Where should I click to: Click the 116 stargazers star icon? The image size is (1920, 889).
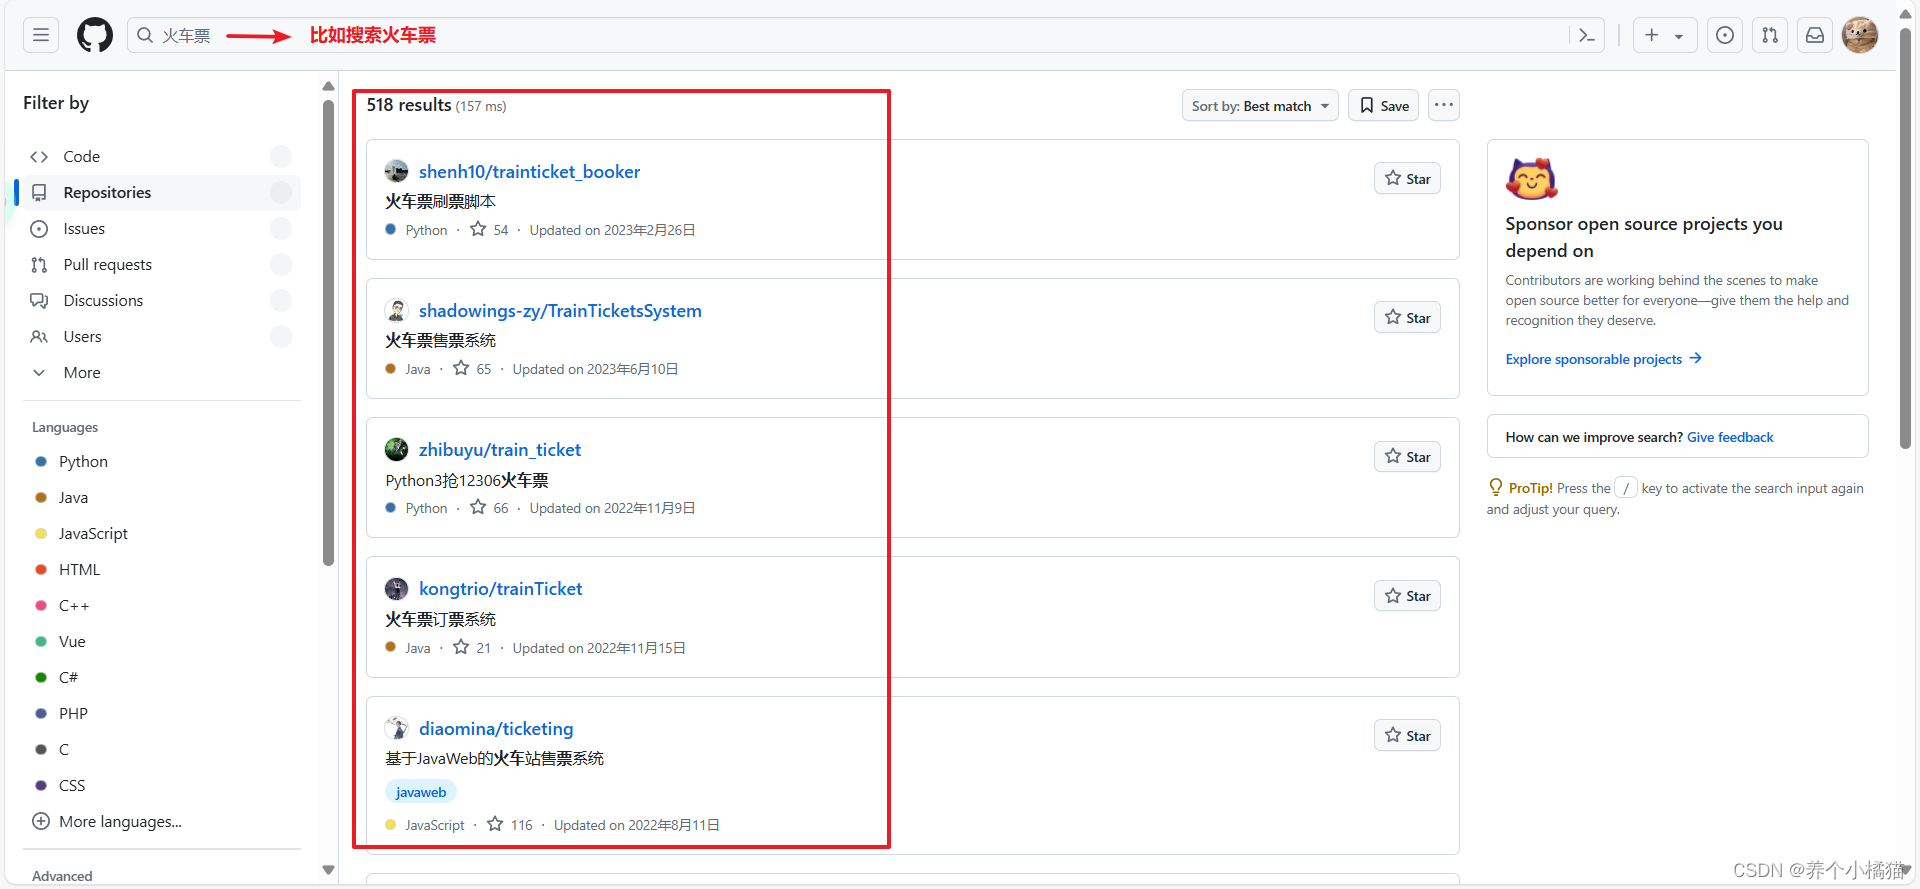(x=495, y=824)
